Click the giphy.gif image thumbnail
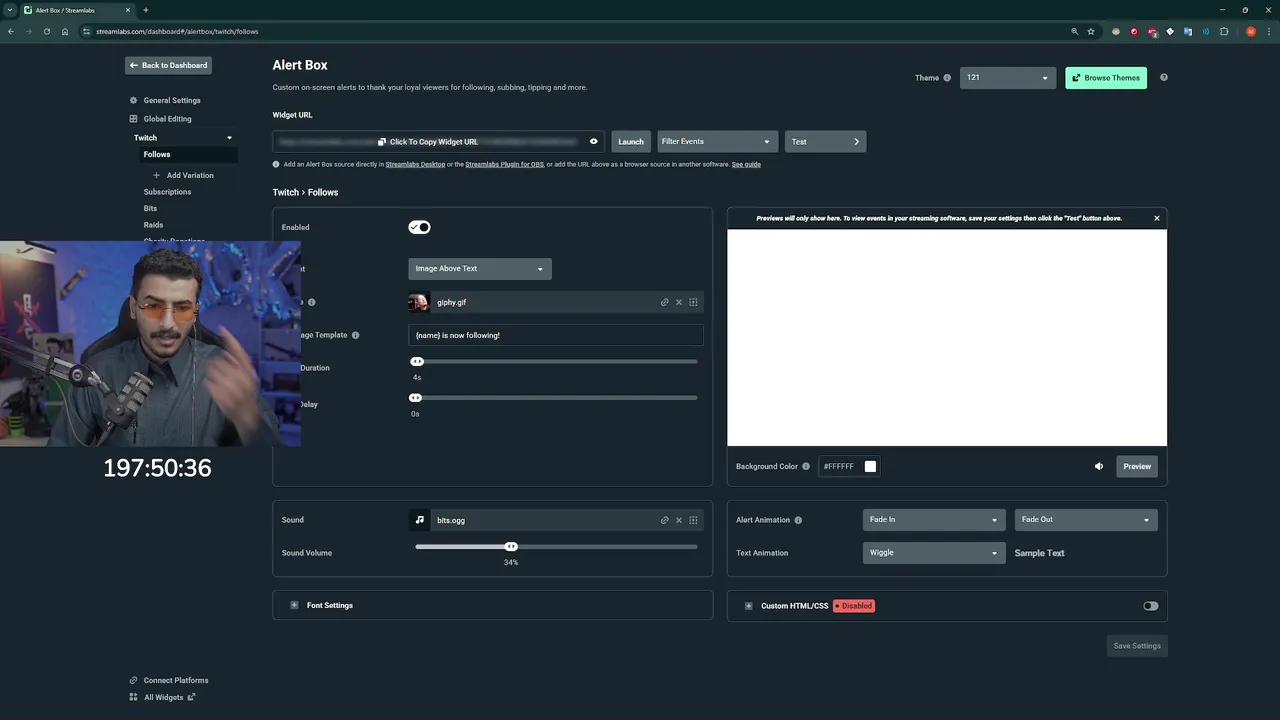 [x=419, y=302]
